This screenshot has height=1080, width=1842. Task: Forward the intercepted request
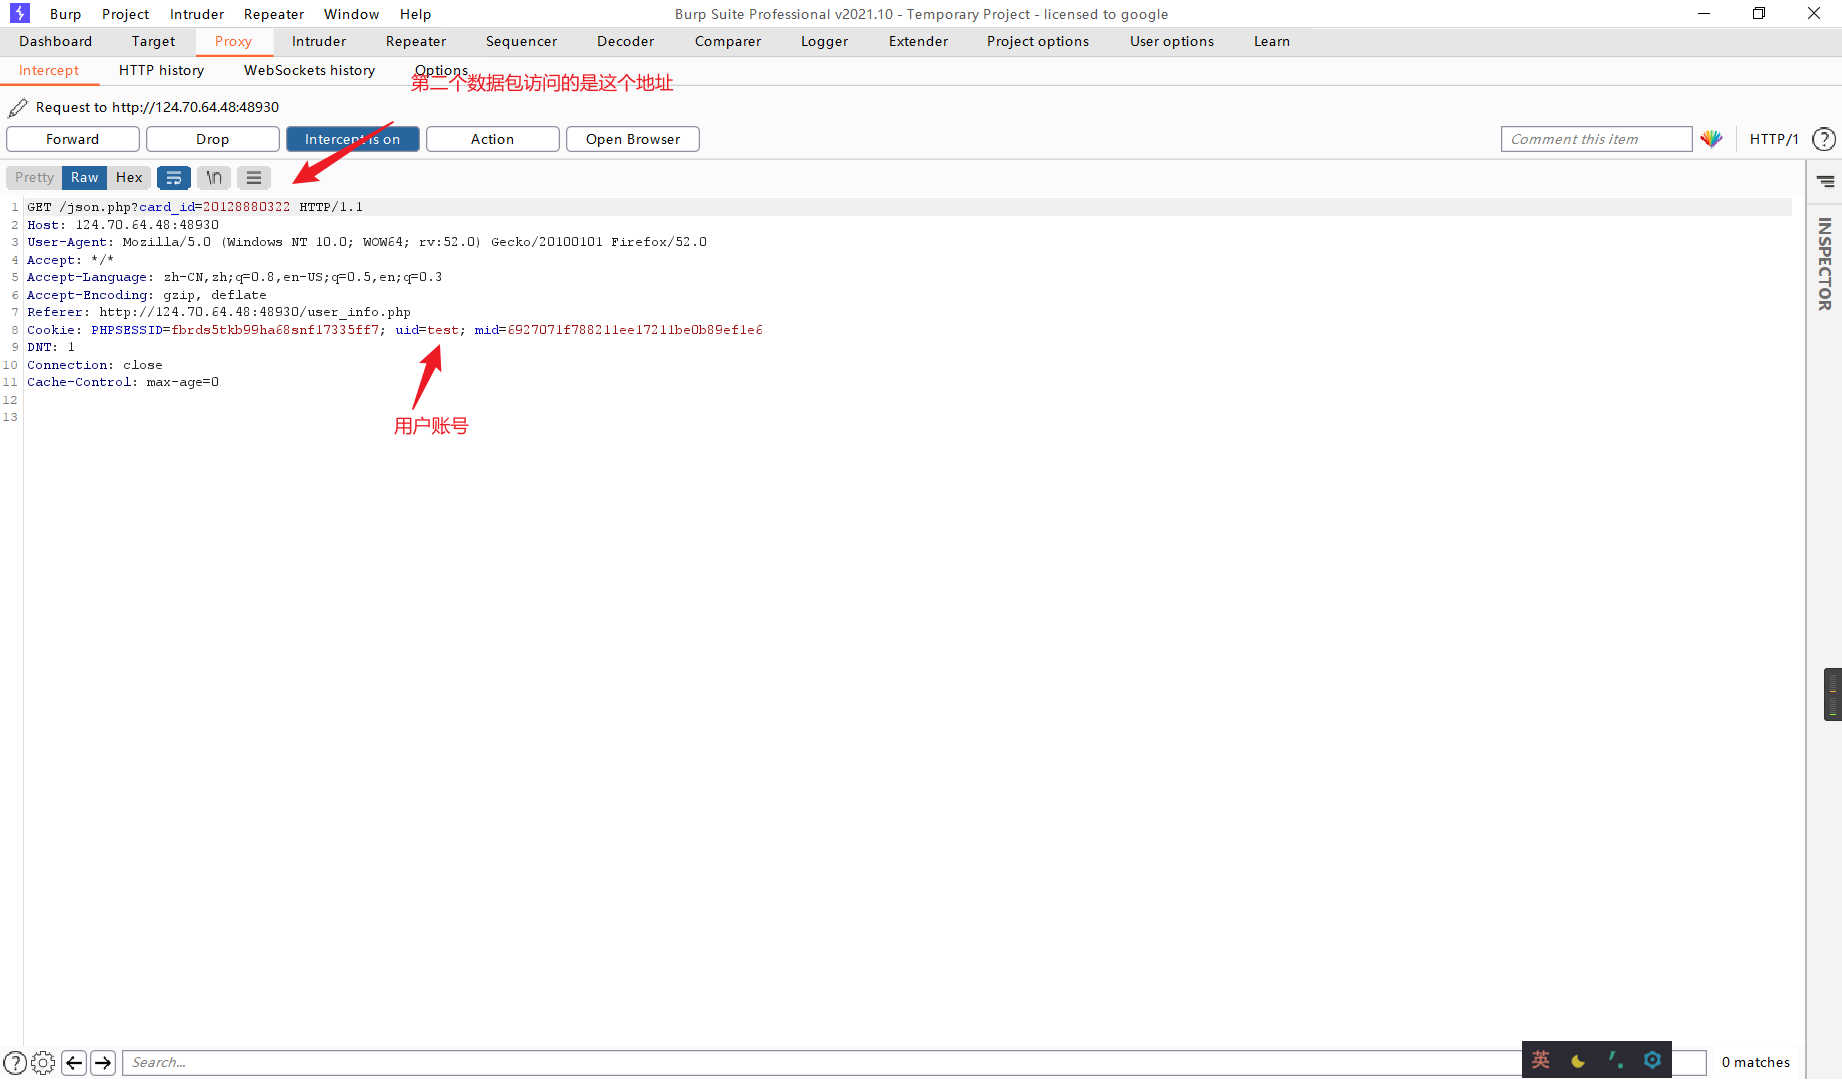pyautogui.click(x=73, y=139)
